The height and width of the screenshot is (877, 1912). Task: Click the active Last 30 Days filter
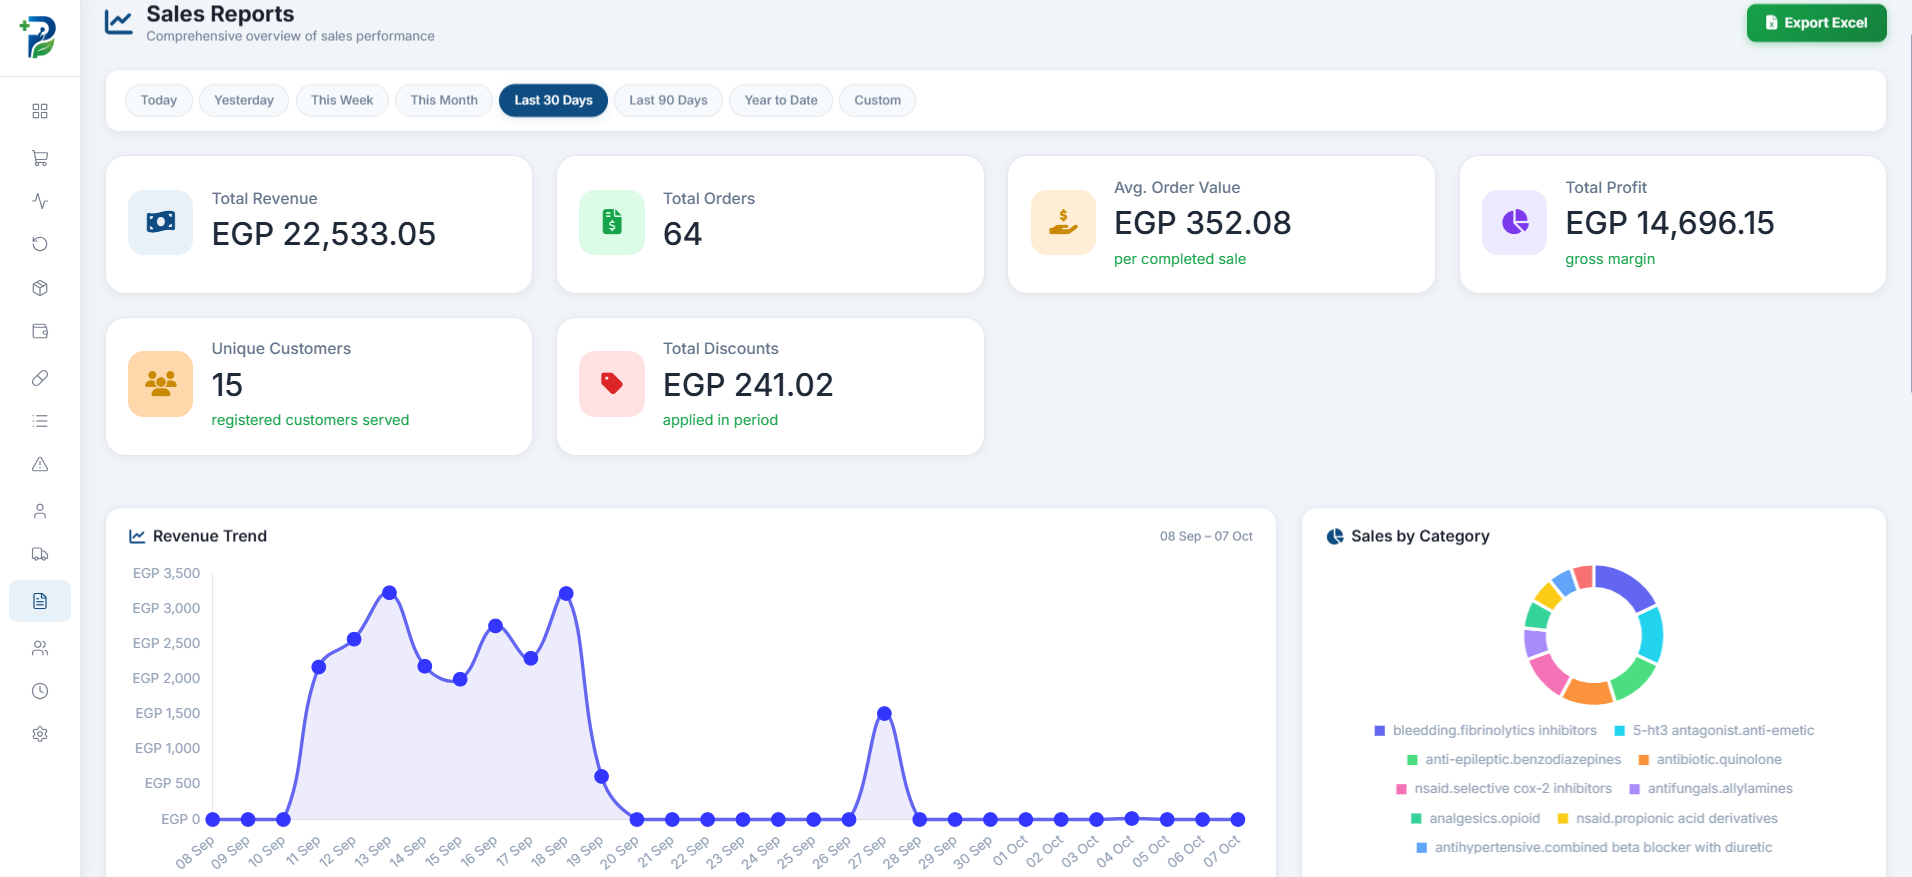pos(553,100)
